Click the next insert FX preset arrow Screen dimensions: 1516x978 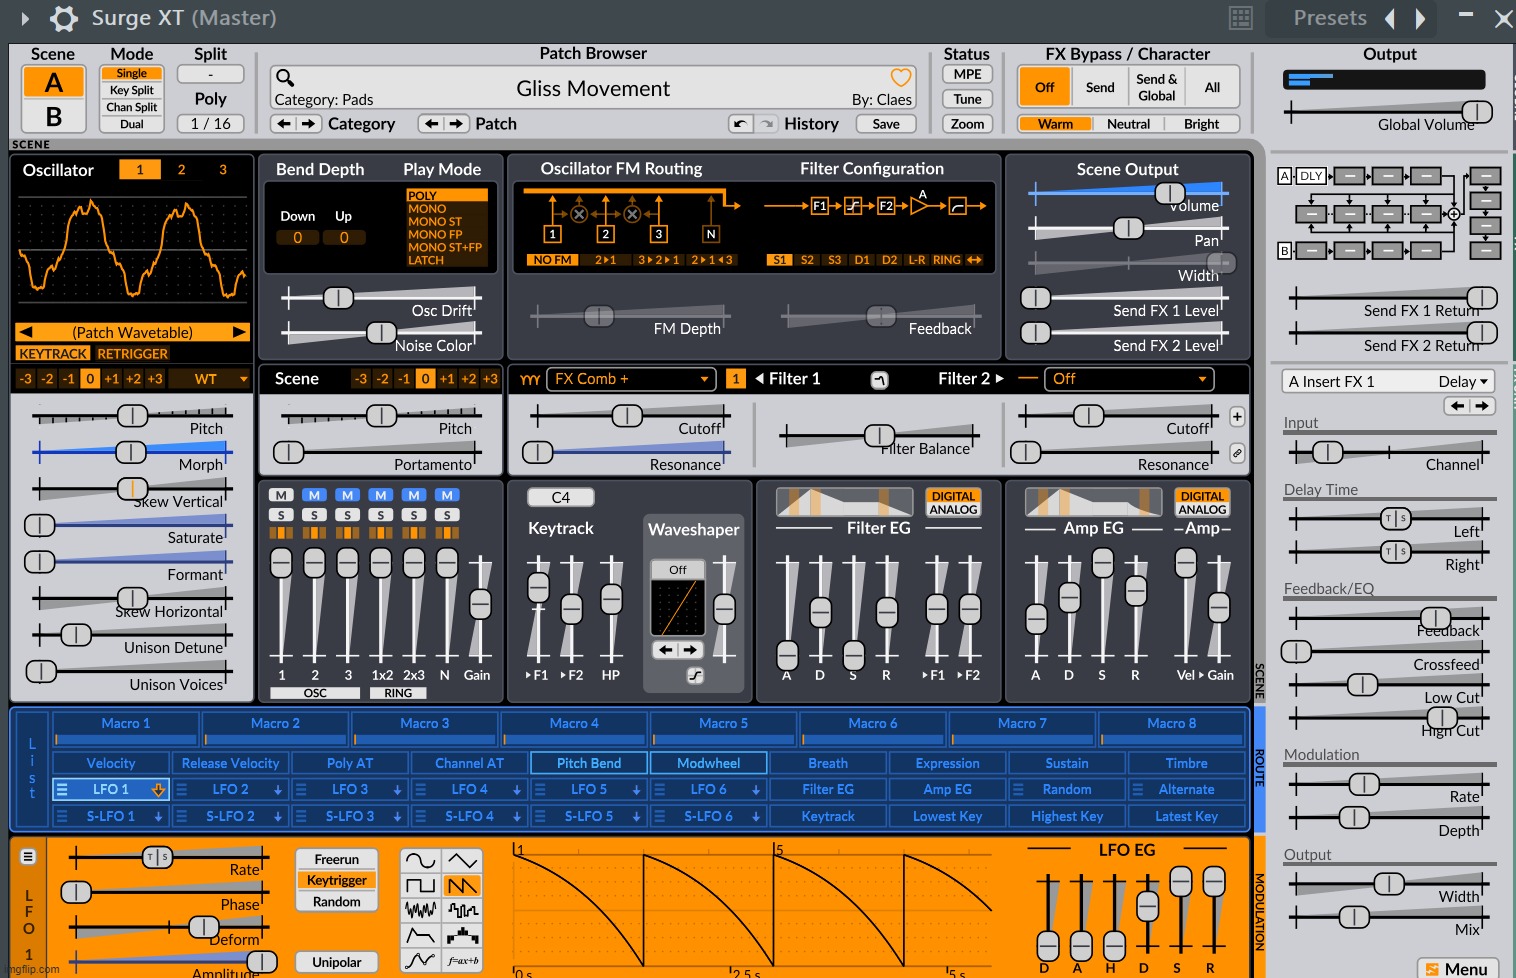click(1482, 406)
